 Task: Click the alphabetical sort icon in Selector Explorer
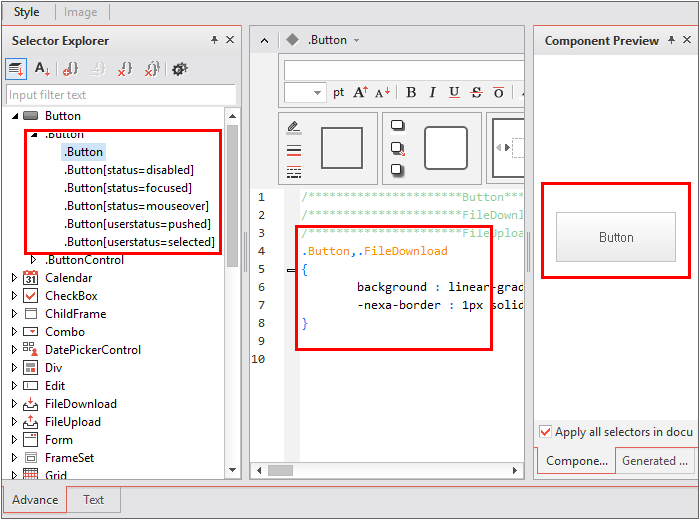(43, 69)
